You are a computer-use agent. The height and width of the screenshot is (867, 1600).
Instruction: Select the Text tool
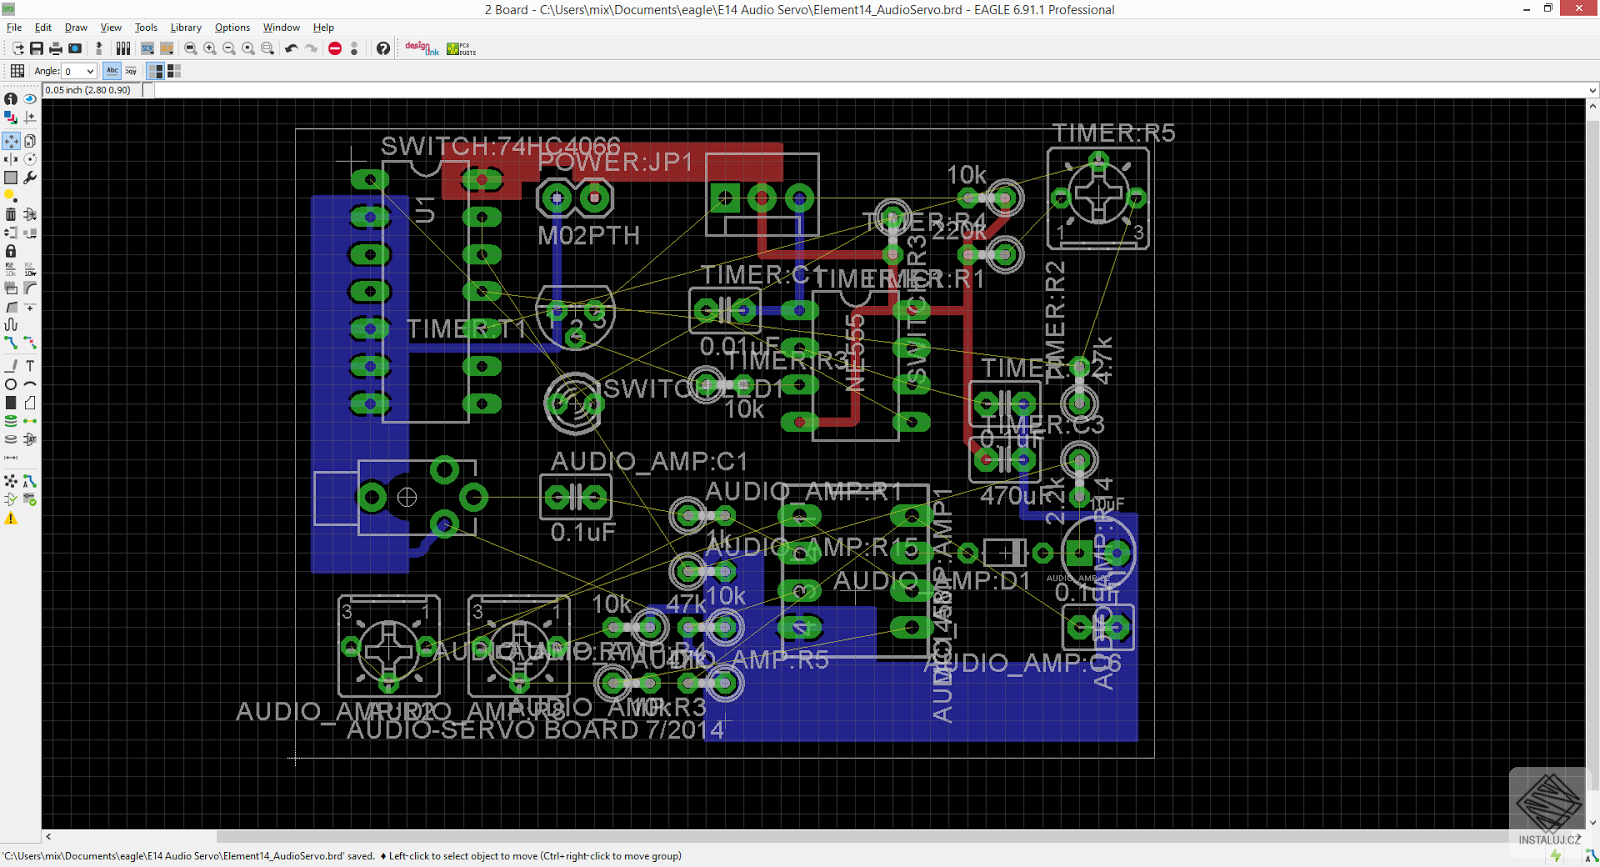click(30, 366)
